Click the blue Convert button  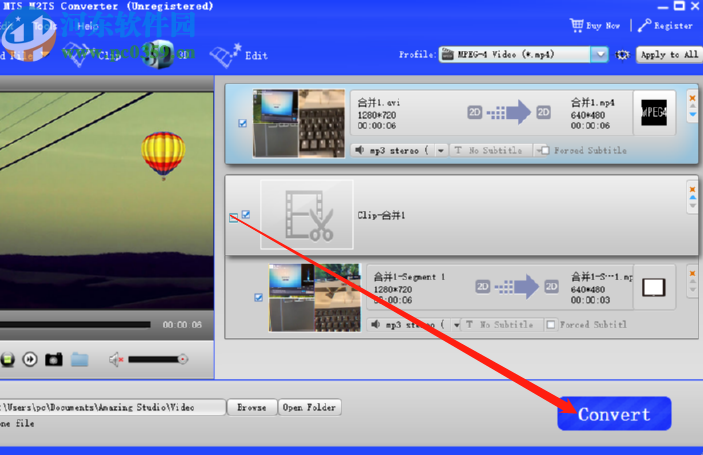tap(614, 414)
